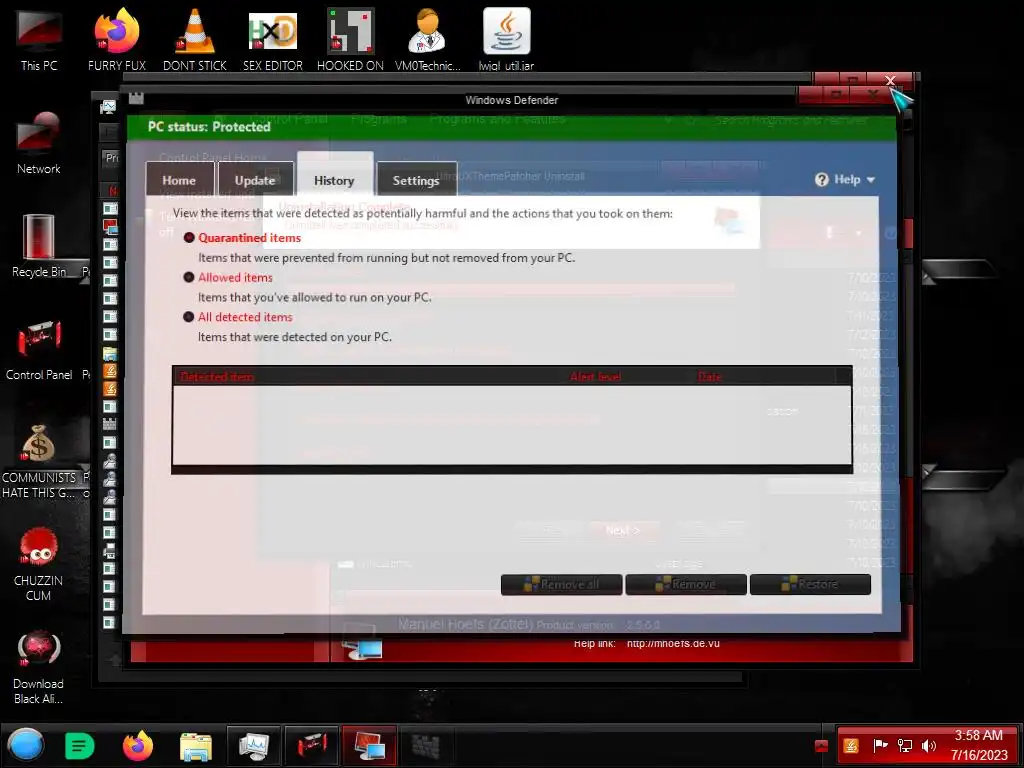
Task: Click the Windows Defender castle icon in the title bar
Action: (136, 99)
